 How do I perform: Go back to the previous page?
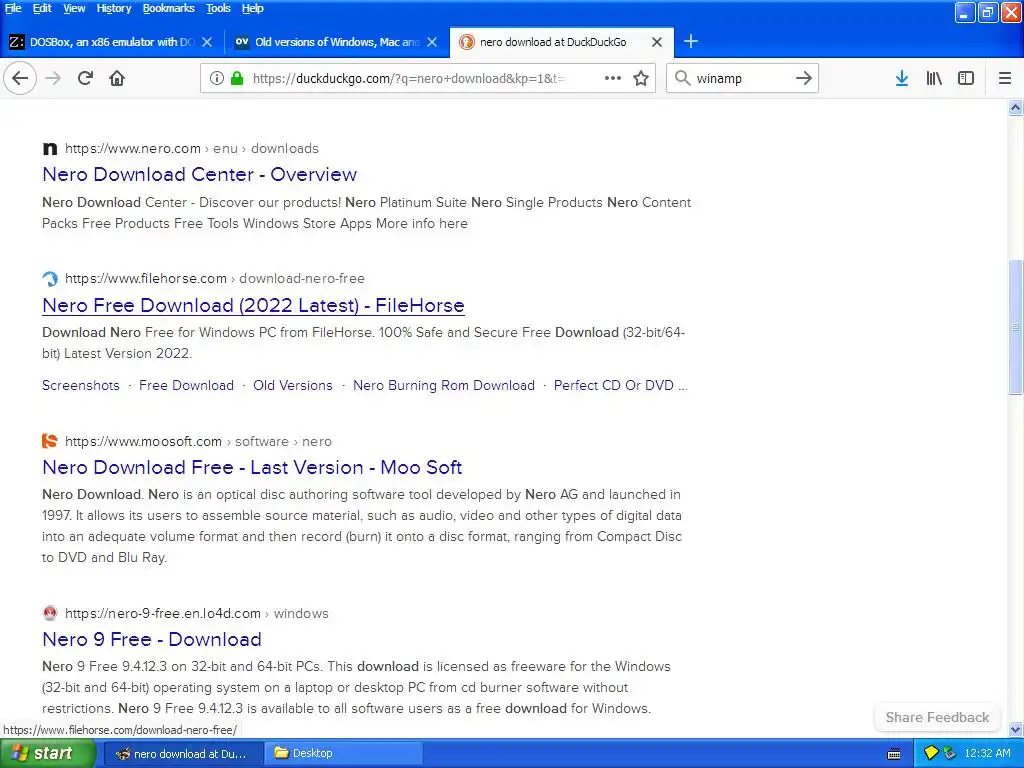20,78
